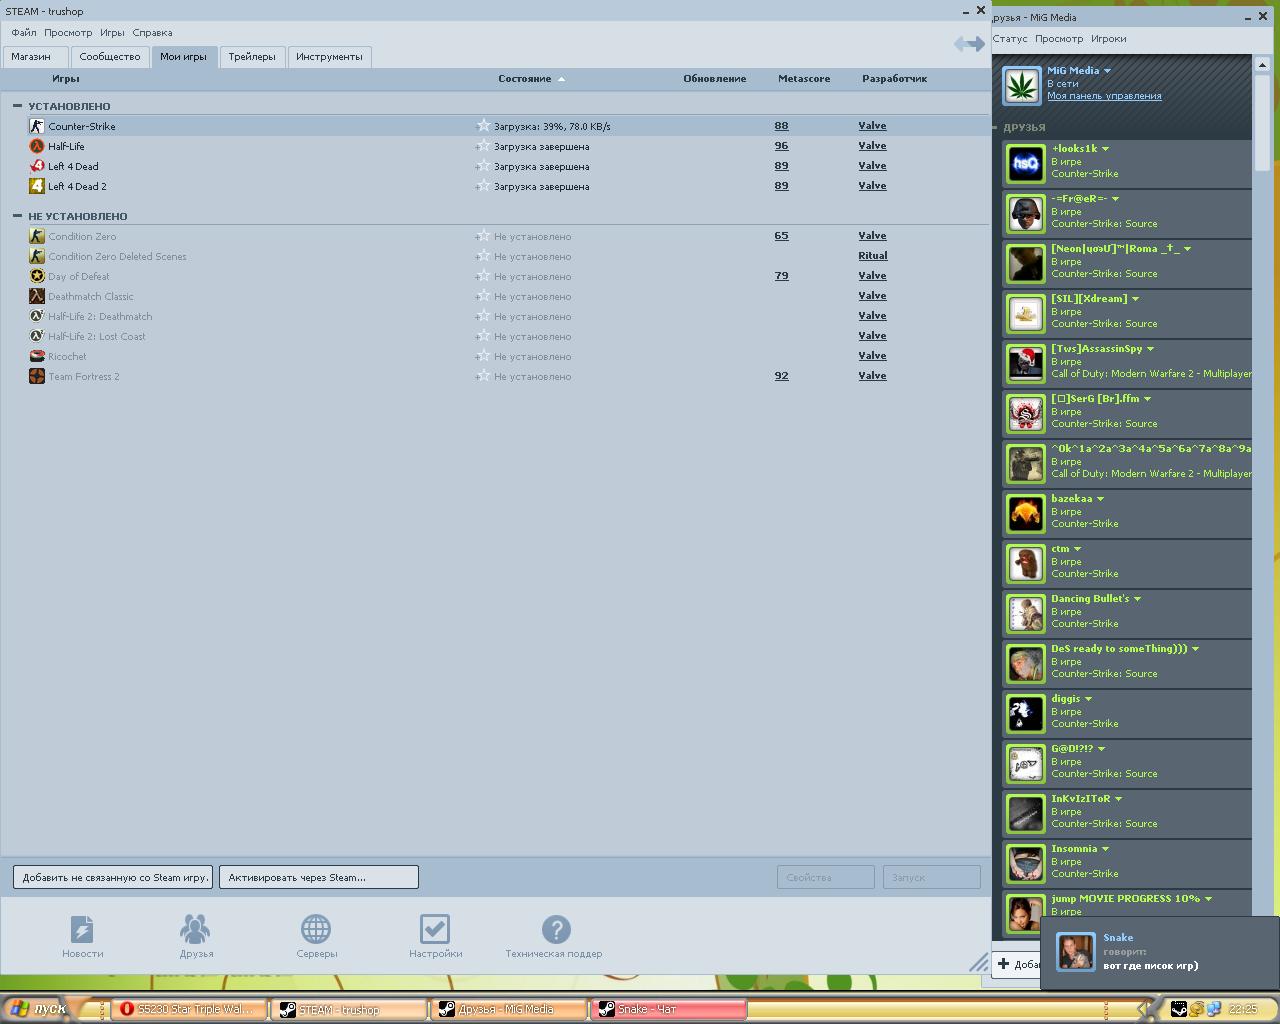Toggle favorite star for Ricochet
Viewport: 1280px width, 1024px height.
483,356
